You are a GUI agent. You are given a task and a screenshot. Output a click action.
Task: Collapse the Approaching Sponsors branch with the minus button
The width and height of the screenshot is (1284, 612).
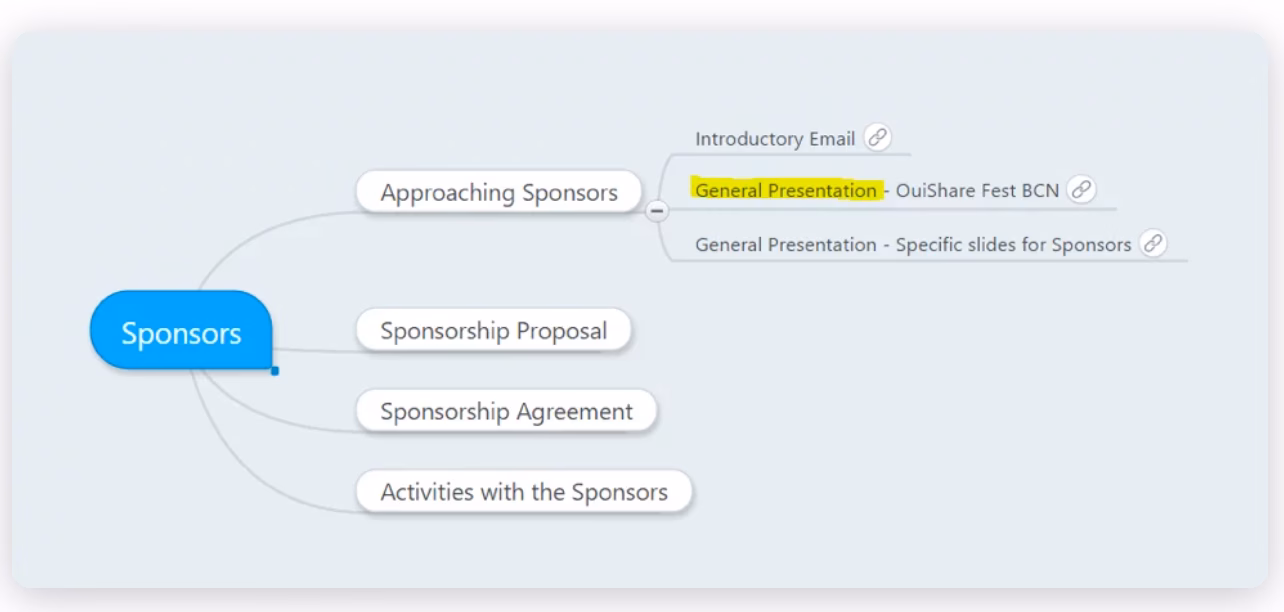657,211
